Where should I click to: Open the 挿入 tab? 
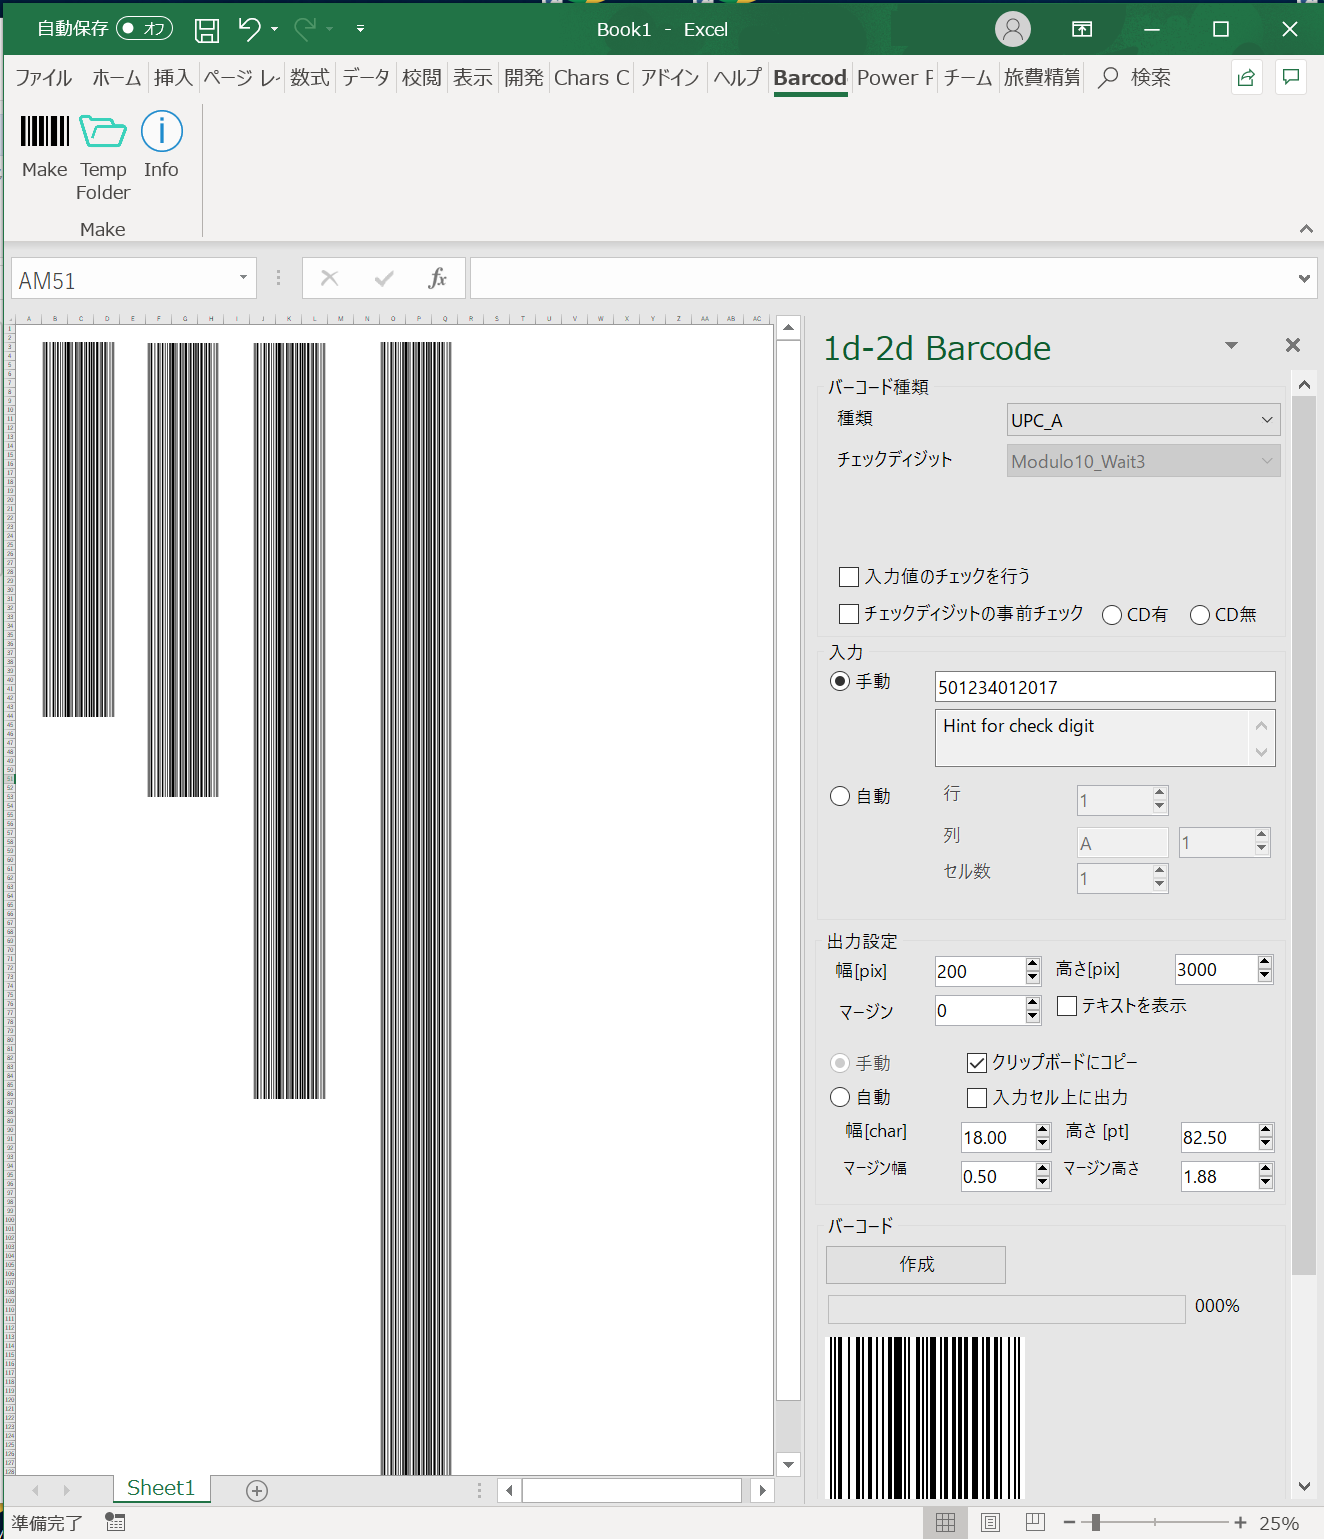click(173, 78)
